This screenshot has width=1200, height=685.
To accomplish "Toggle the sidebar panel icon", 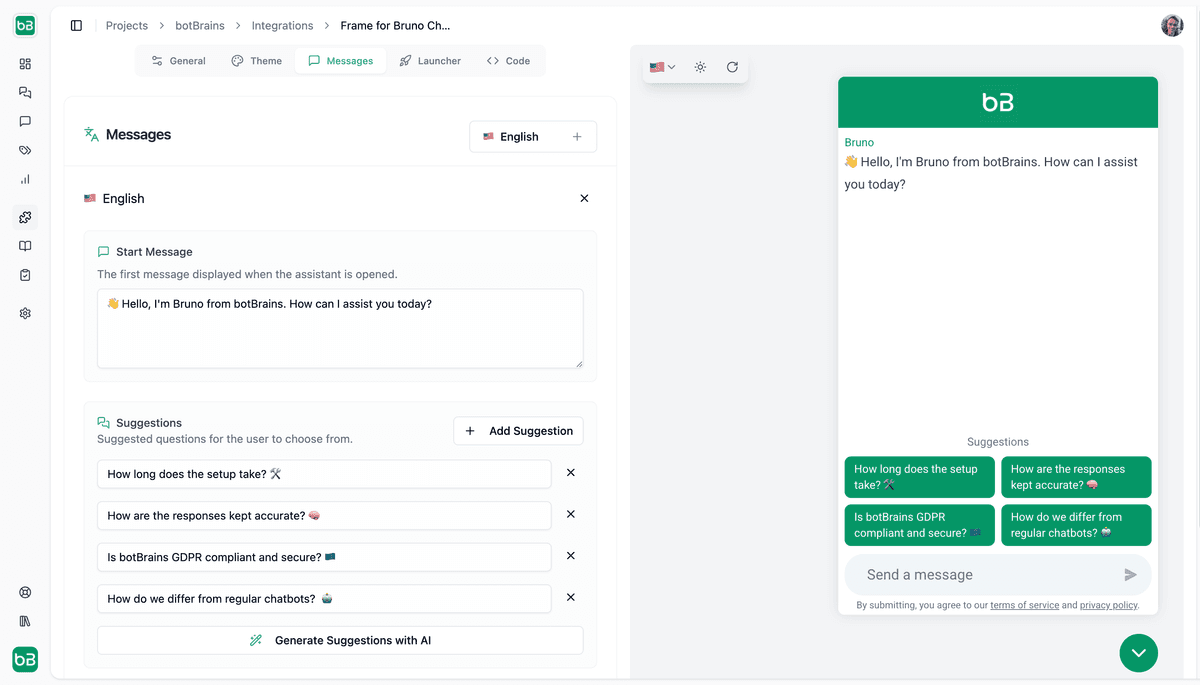I will pyautogui.click(x=76, y=26).
